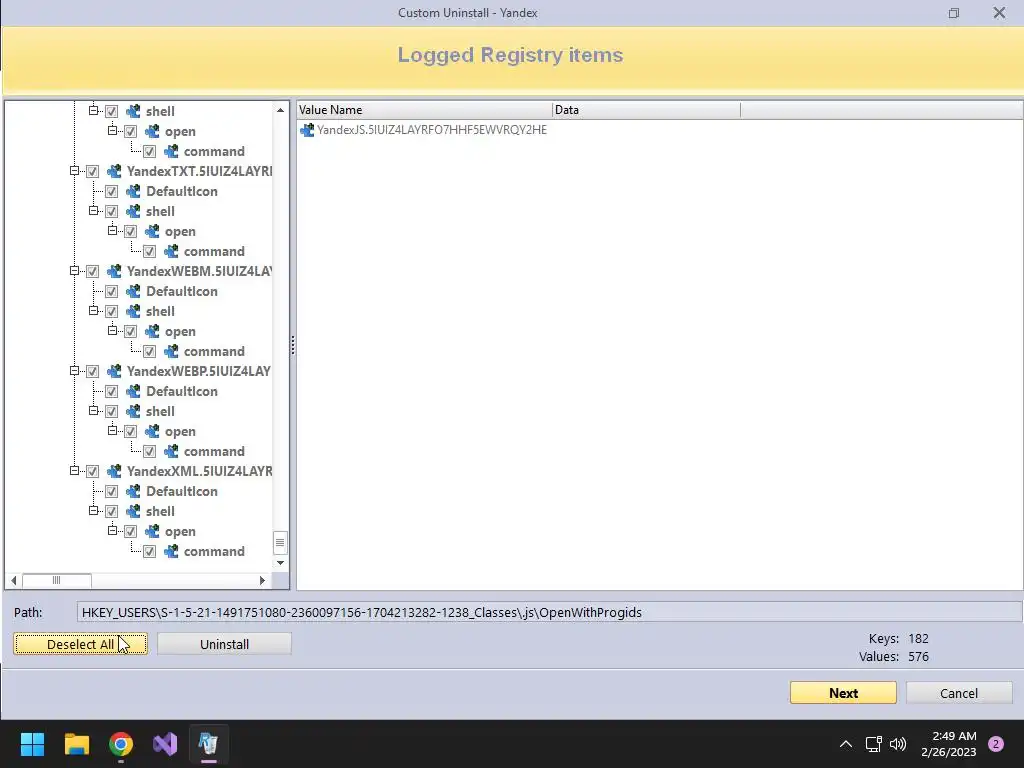1024x768 pixels.
Task: Click the shell key icon under YandexWEBP
Action: pyautogui.click(x=133, y=411)
